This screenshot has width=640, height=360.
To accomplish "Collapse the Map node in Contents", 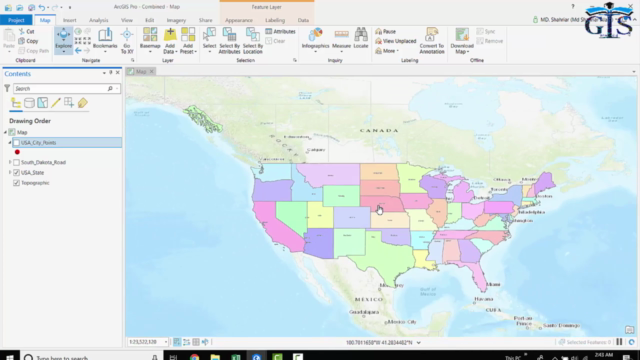I will [6, 132].
